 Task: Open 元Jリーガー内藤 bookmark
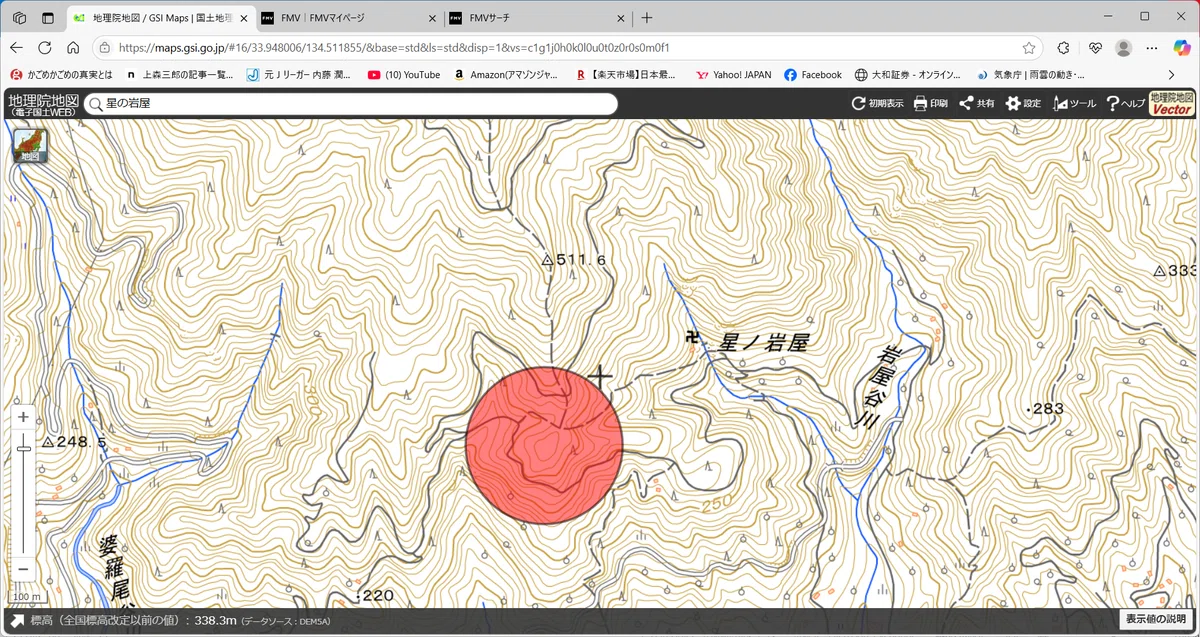299,75
